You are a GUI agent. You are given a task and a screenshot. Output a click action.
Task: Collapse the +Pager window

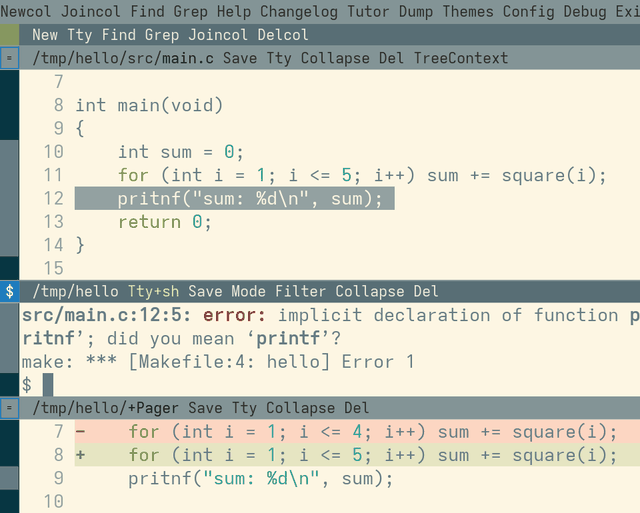point(300,408)
